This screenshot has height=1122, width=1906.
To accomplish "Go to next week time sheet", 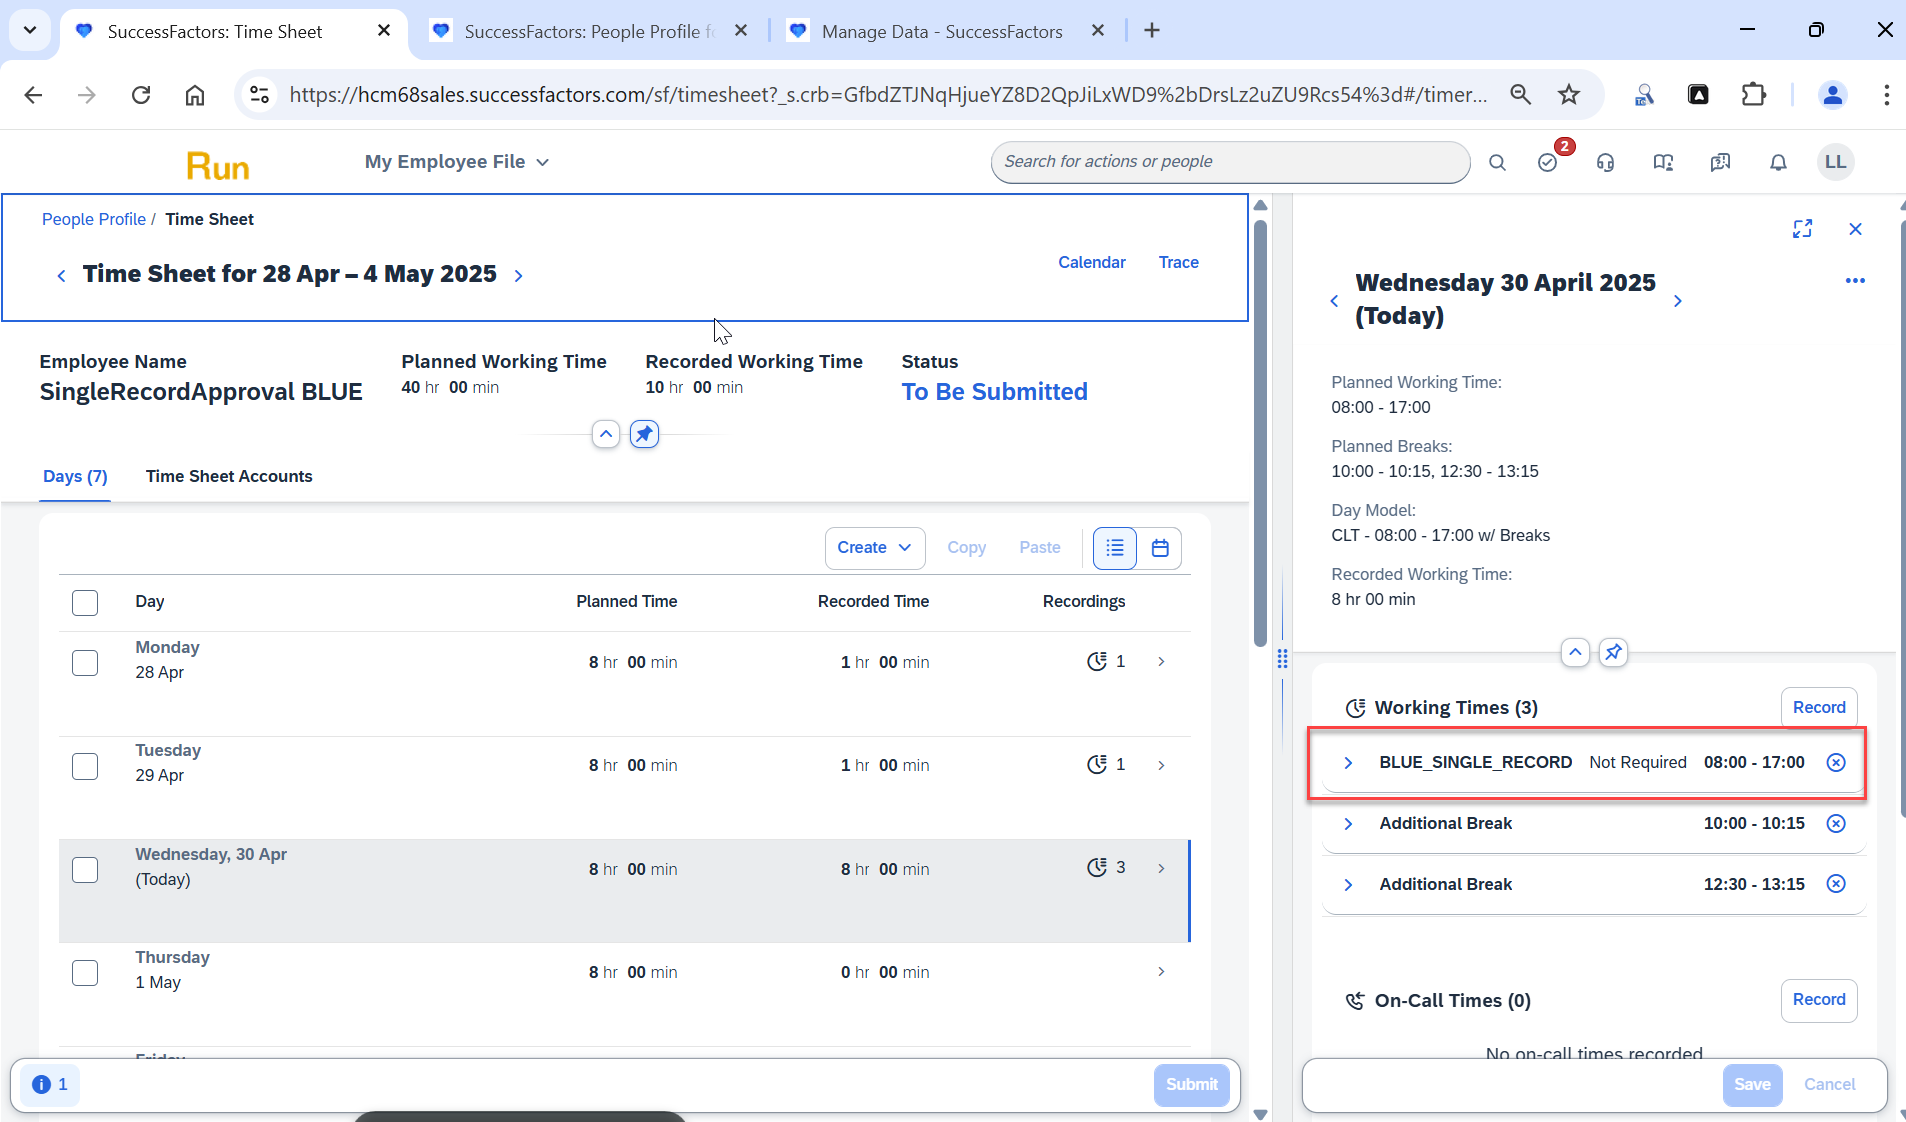I will tap(518, 276).
